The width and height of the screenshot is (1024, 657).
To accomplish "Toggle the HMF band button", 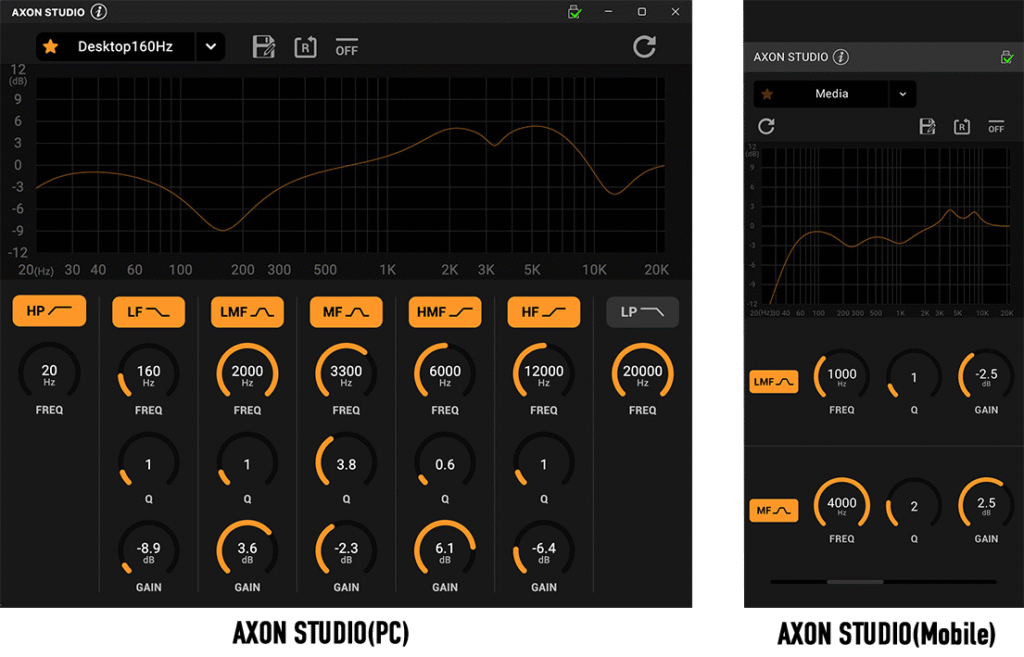I will 445,312.
